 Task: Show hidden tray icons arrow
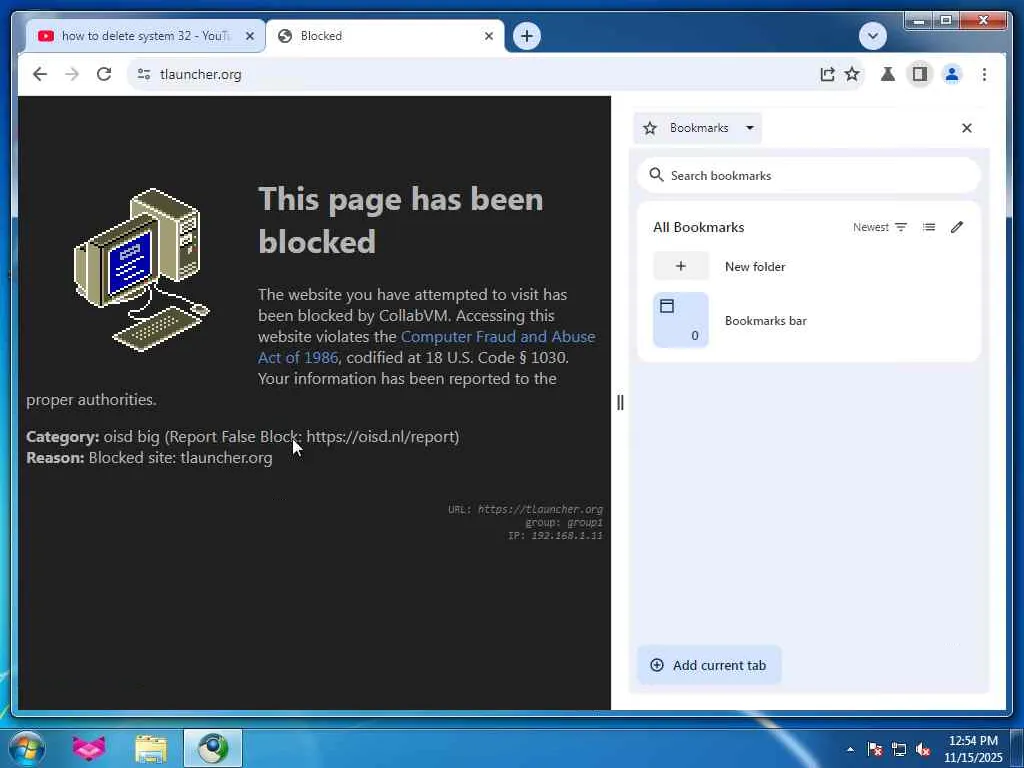pos(850,749)
